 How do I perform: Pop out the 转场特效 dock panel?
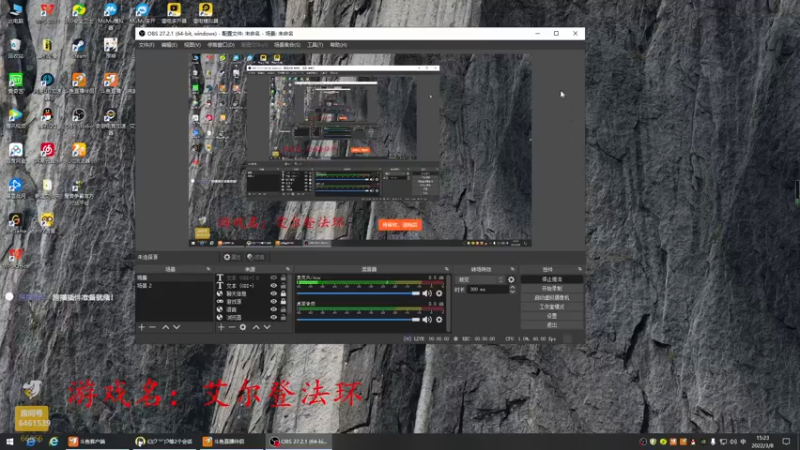pyautogui.click(x=512, y=269)
